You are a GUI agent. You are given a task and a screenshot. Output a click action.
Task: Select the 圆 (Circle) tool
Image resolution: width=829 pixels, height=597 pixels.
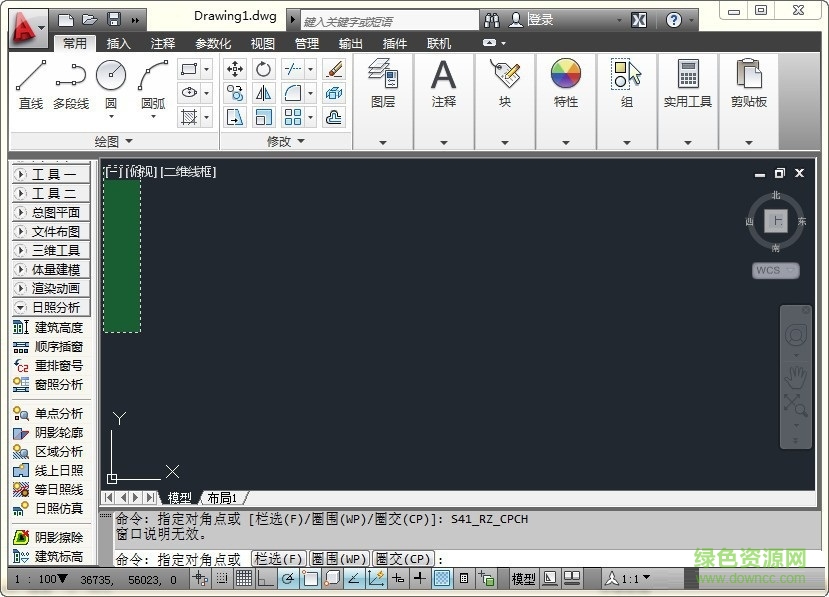[111, 83]
